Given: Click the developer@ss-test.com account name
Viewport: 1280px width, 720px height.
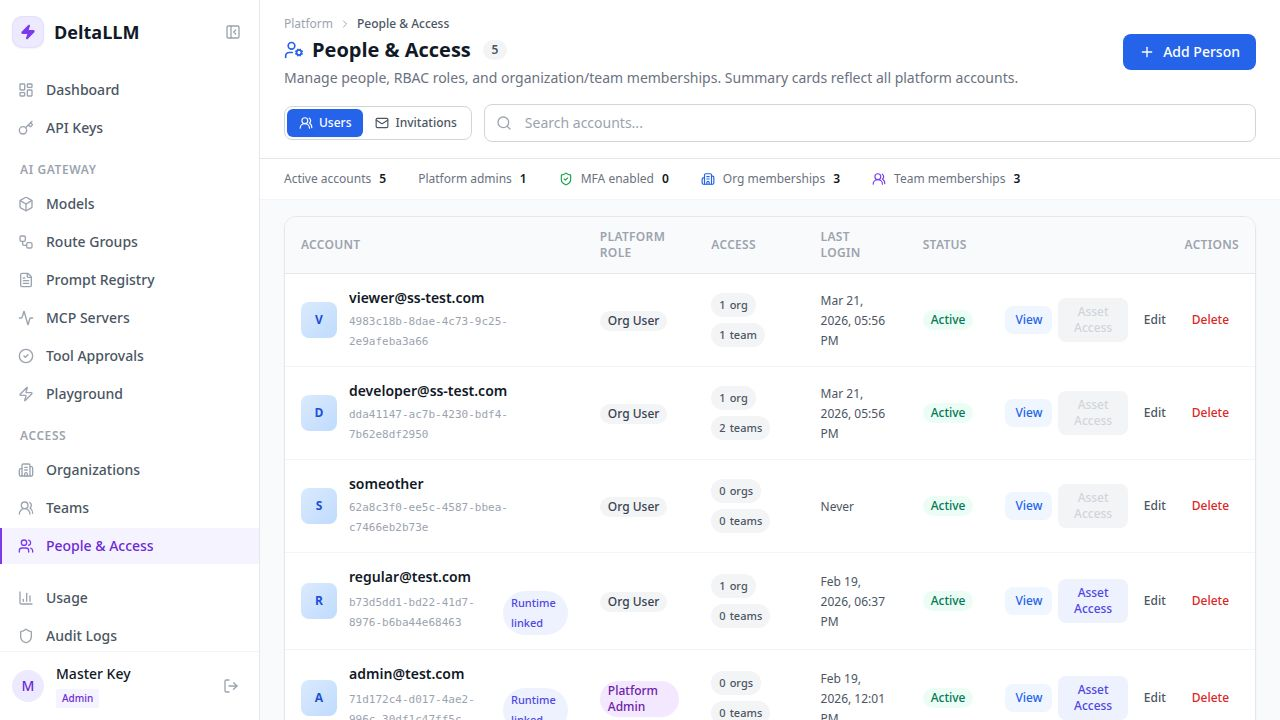Looking at the screenshot, I should [x=428, y=391].
